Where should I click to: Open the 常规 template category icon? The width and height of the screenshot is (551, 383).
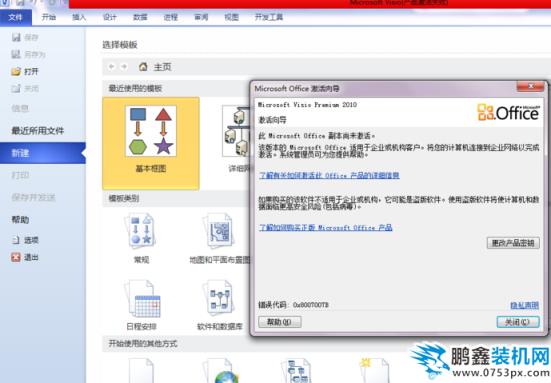pos(141,231)
